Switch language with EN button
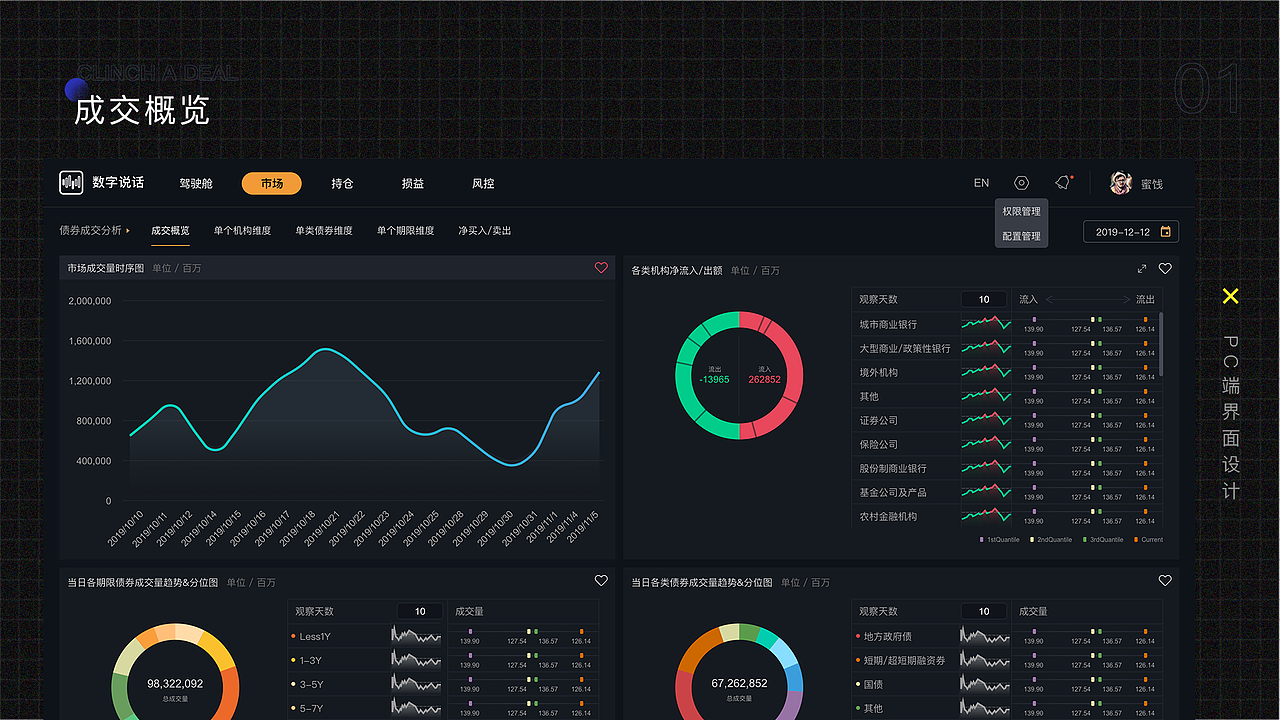1280x720 pixels. tap(981, 183)
